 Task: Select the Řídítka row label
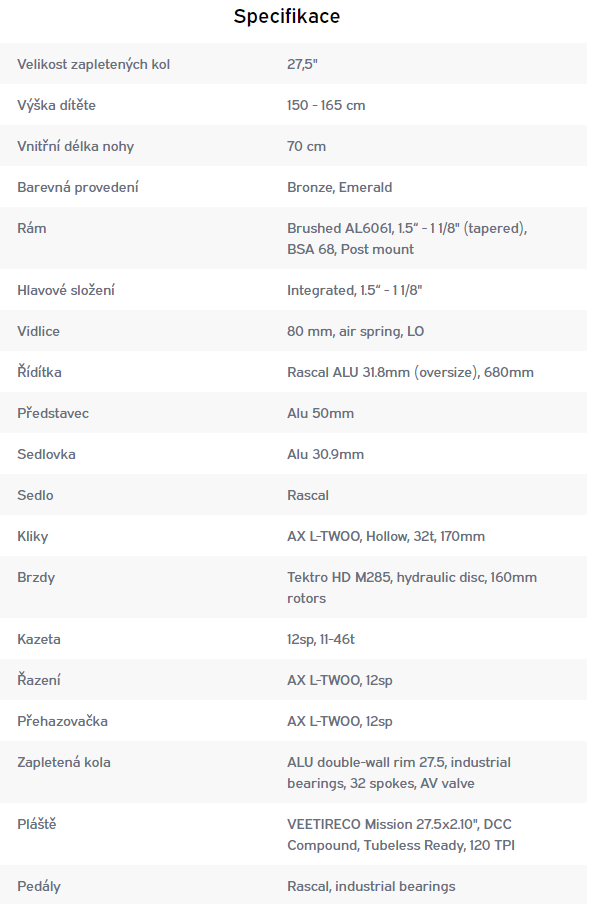(39, 372)
